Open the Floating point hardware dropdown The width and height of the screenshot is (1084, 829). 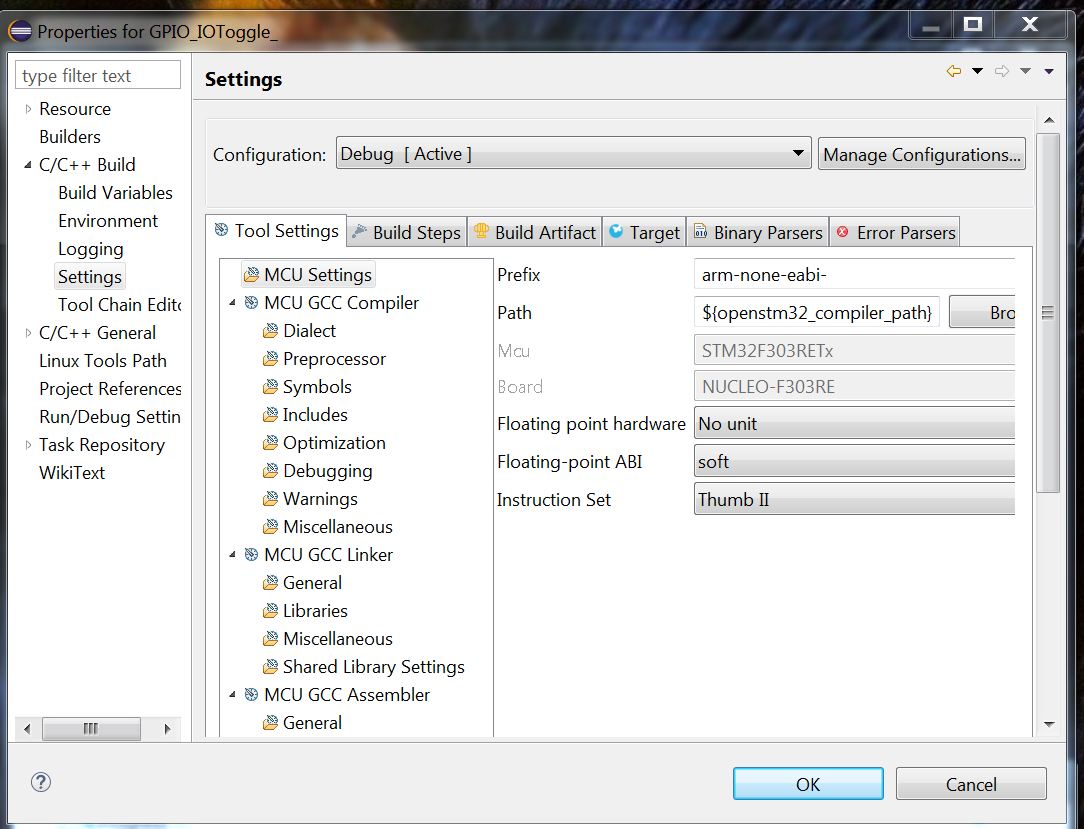(x=854, y=423)
